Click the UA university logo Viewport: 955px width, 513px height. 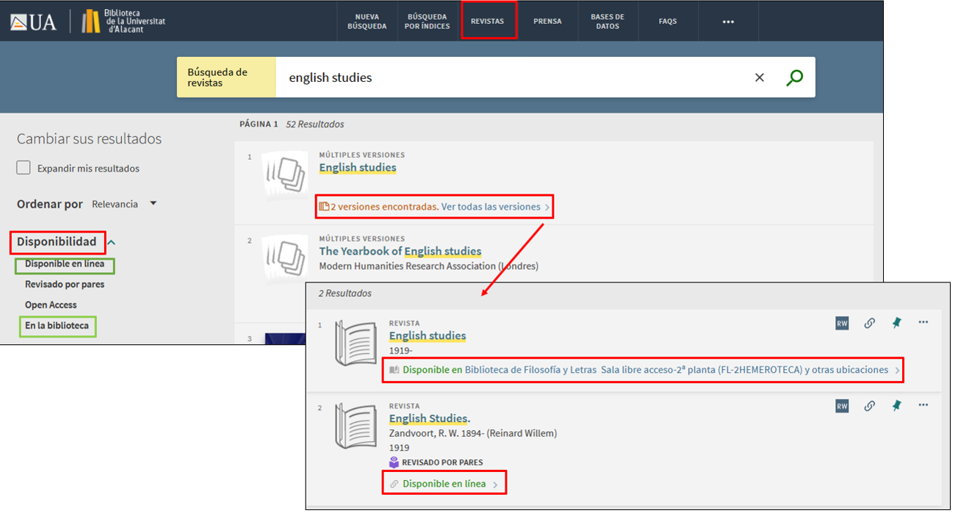pyautogui.click(x=33, y=21)
